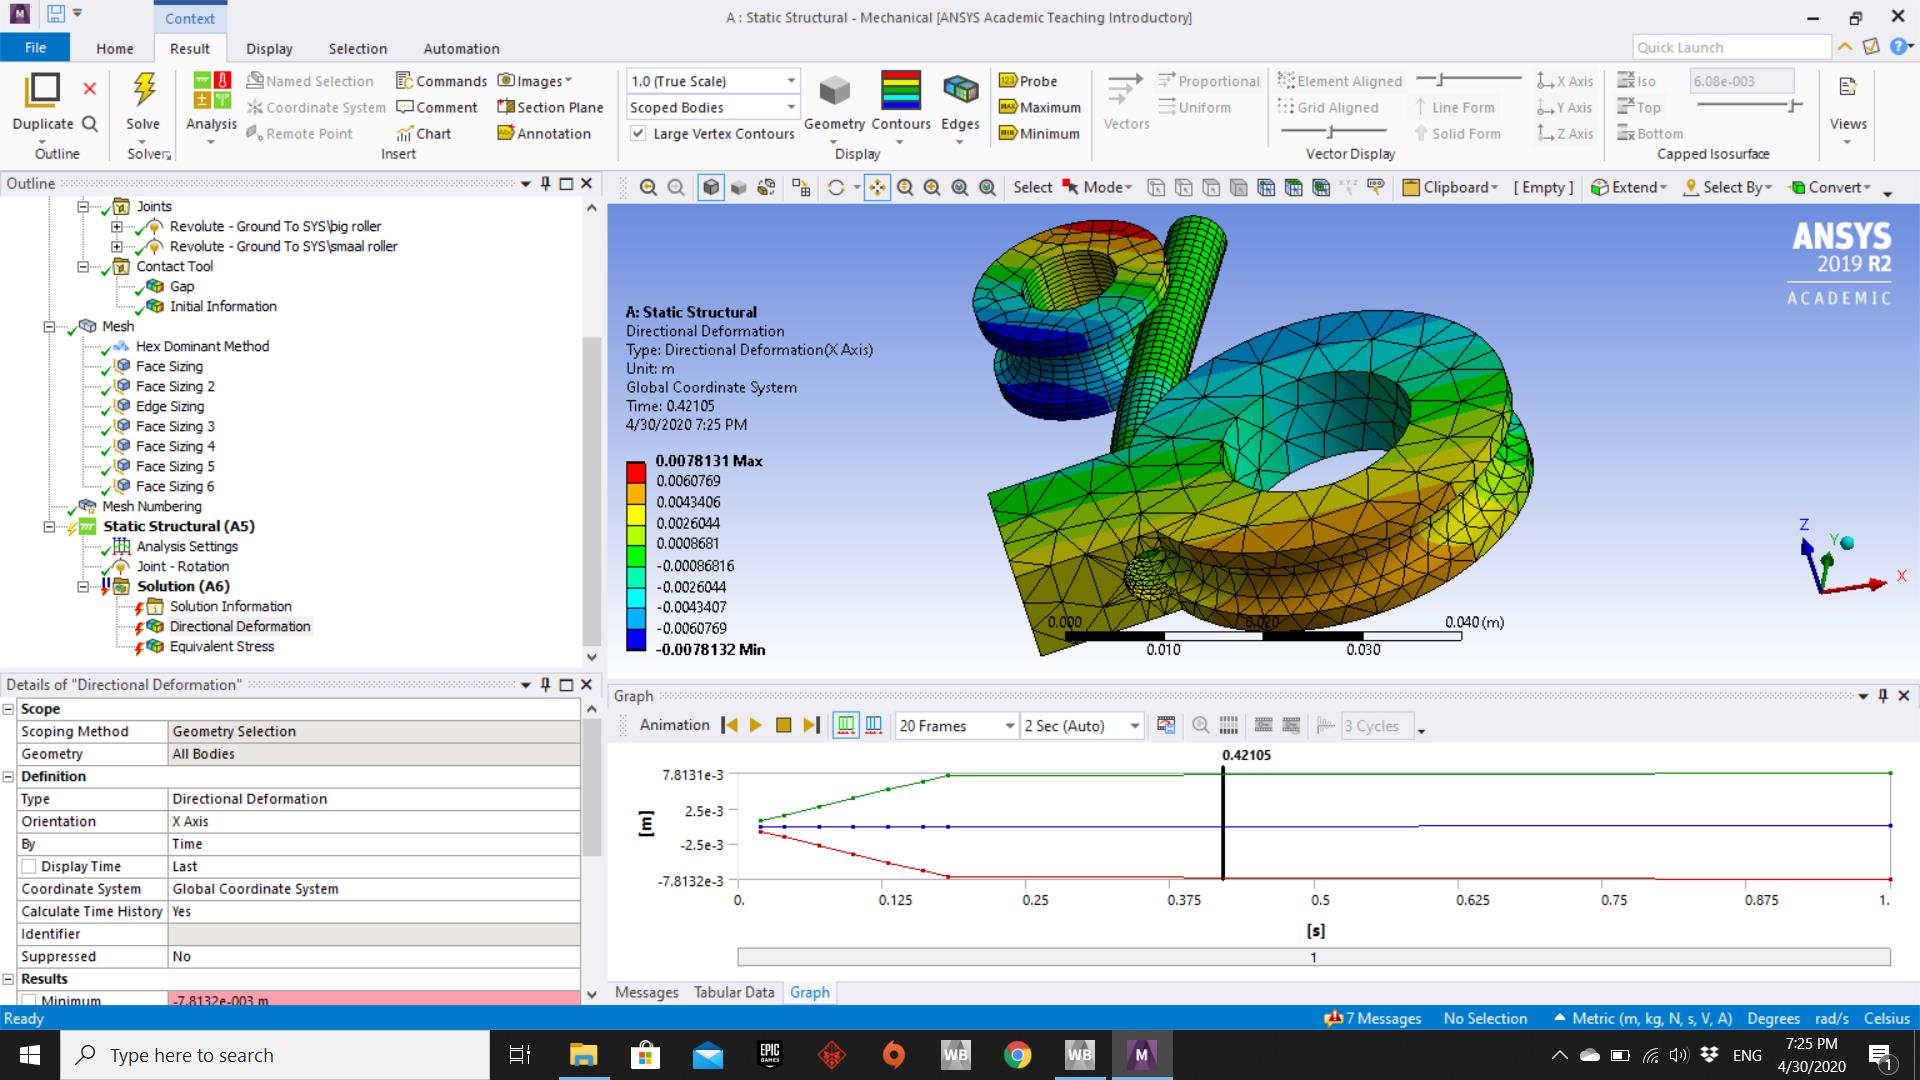Screen dimensions: 1920x1080
Task: Toggle Distributed animation frames mode
Action: (x=845, y=725)
